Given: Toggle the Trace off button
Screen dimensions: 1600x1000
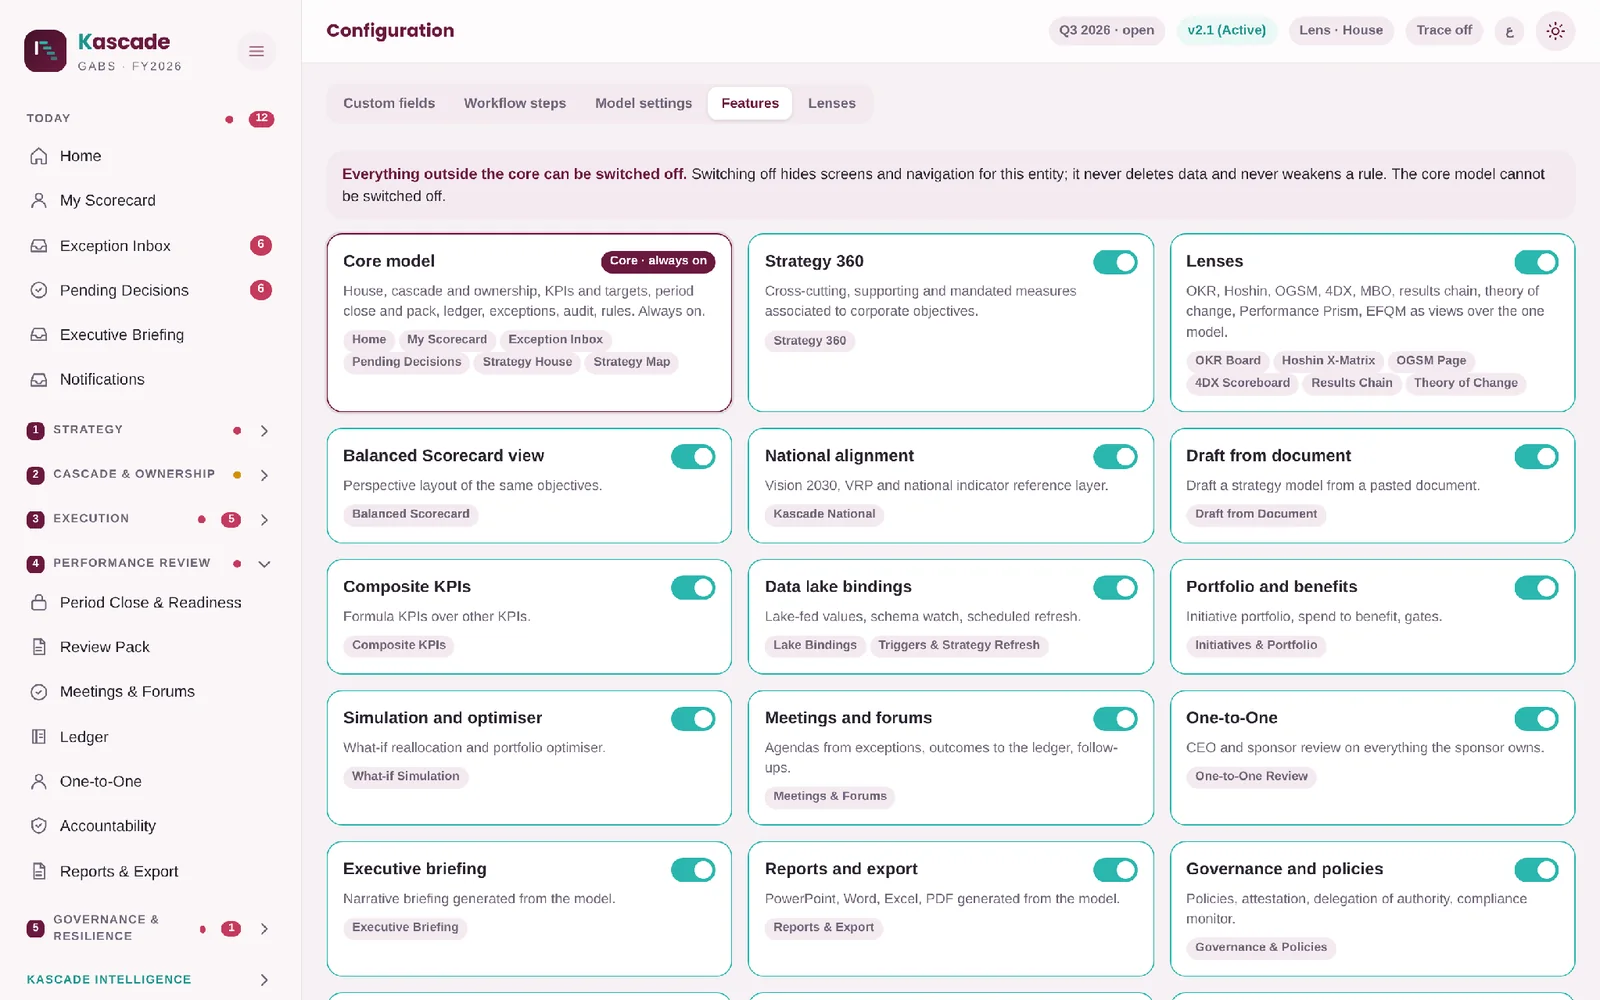Looking at the screenshot, I should (x=1444, y=30).
